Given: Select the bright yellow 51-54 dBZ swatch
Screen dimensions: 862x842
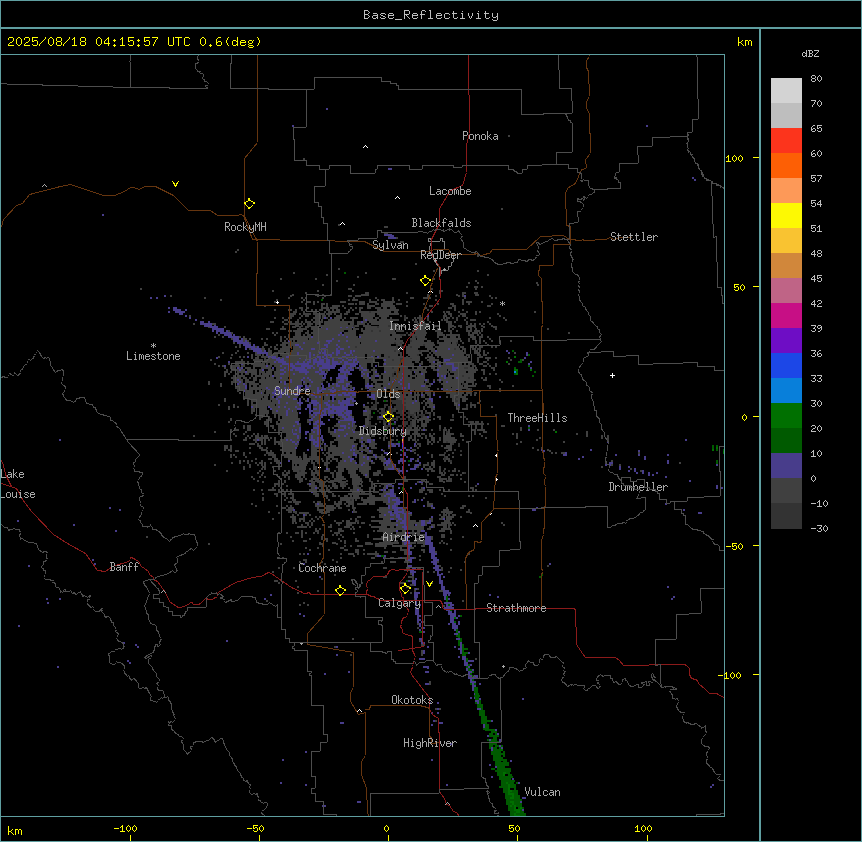Looking at the screenshot, I should (x=786, y=215).
